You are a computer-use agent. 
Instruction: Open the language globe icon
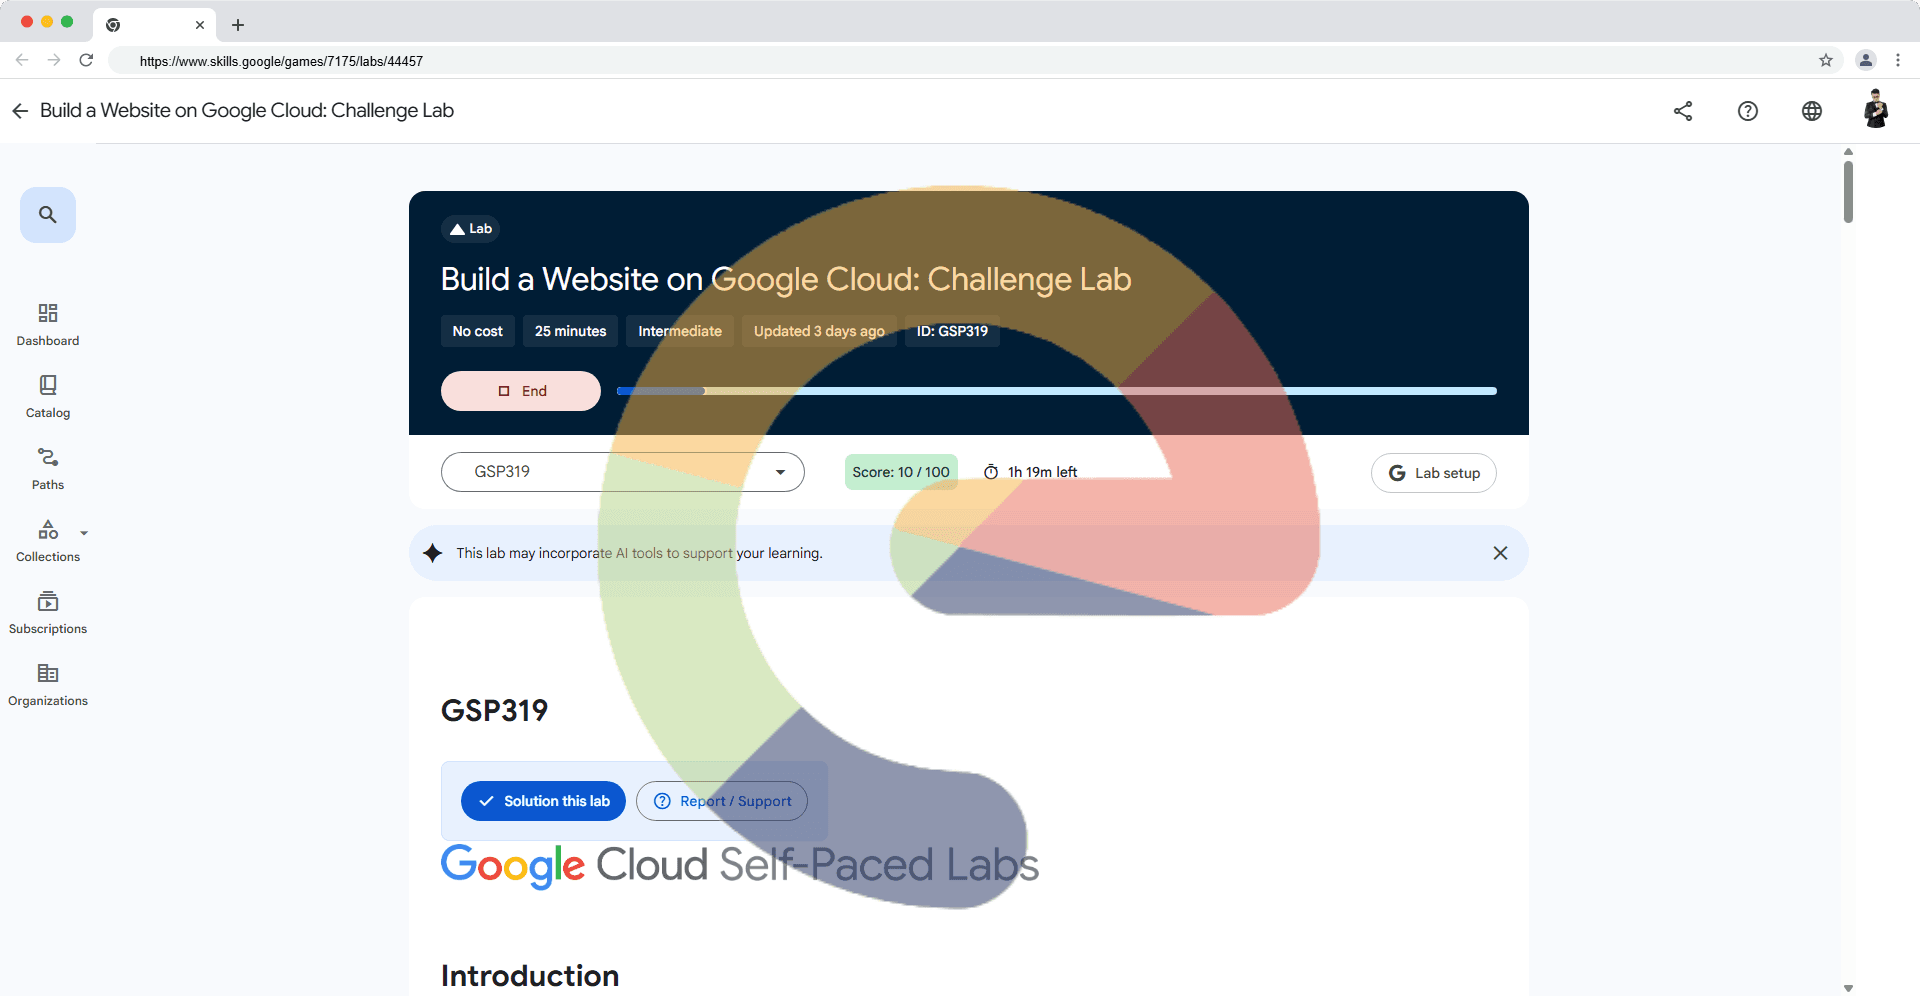tap(1812, 111)
